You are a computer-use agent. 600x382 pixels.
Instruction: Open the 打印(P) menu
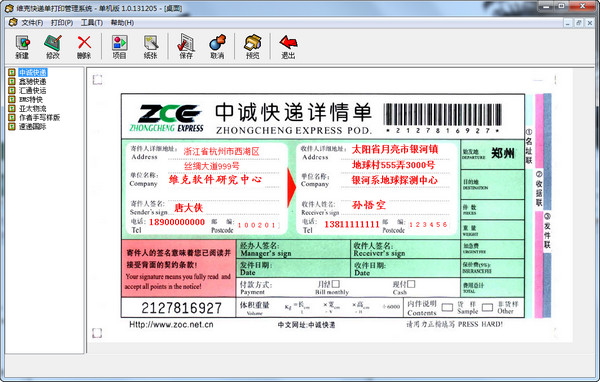click(62, 23)
